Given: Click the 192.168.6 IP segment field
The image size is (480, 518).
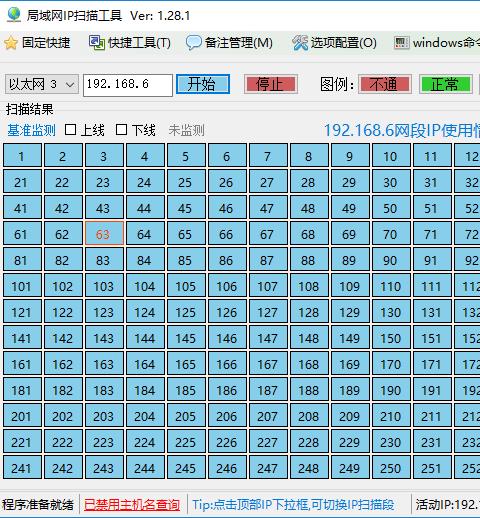Looking at the screenshot, I should tap(128, 85).
